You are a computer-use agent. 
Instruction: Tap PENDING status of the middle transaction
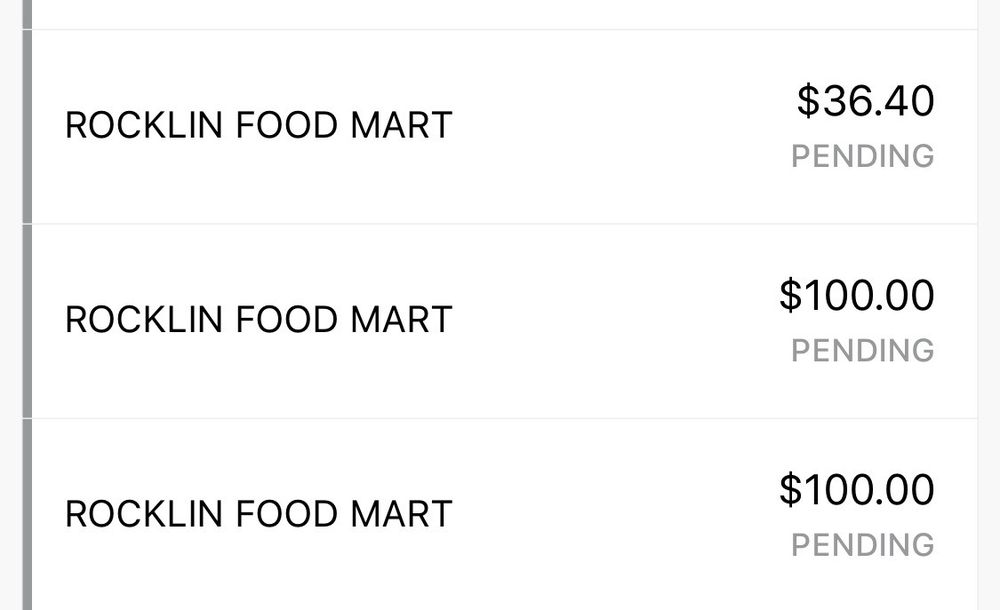click(862, 350)
